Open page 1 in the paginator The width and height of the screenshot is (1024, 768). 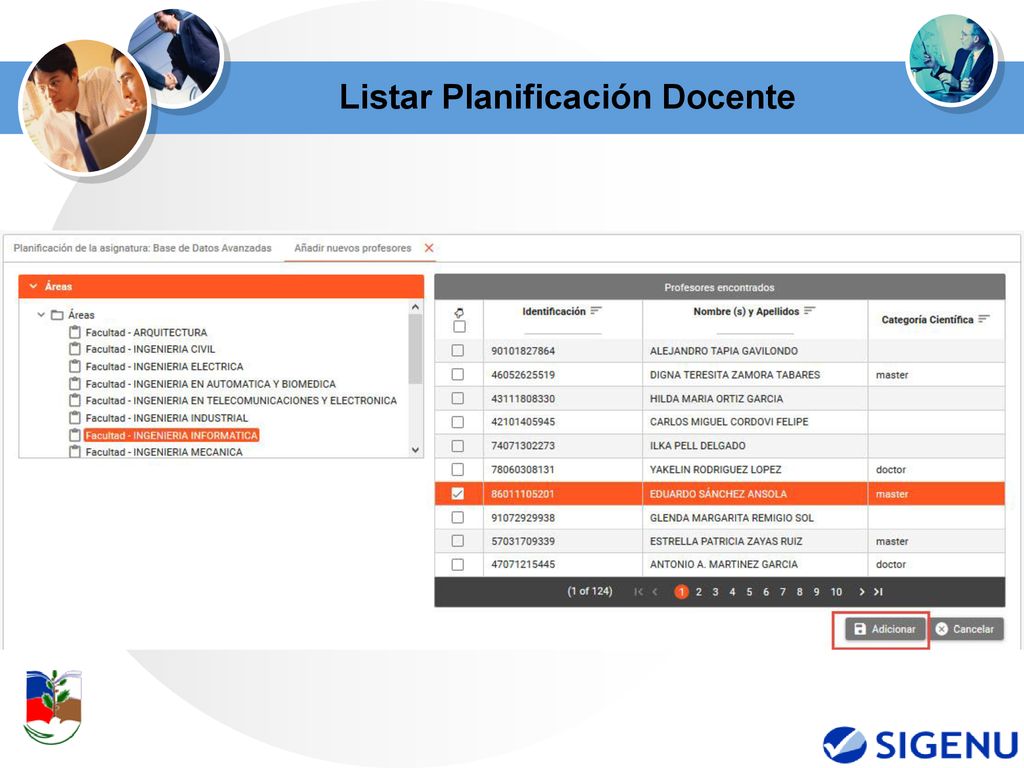(681, 592)
